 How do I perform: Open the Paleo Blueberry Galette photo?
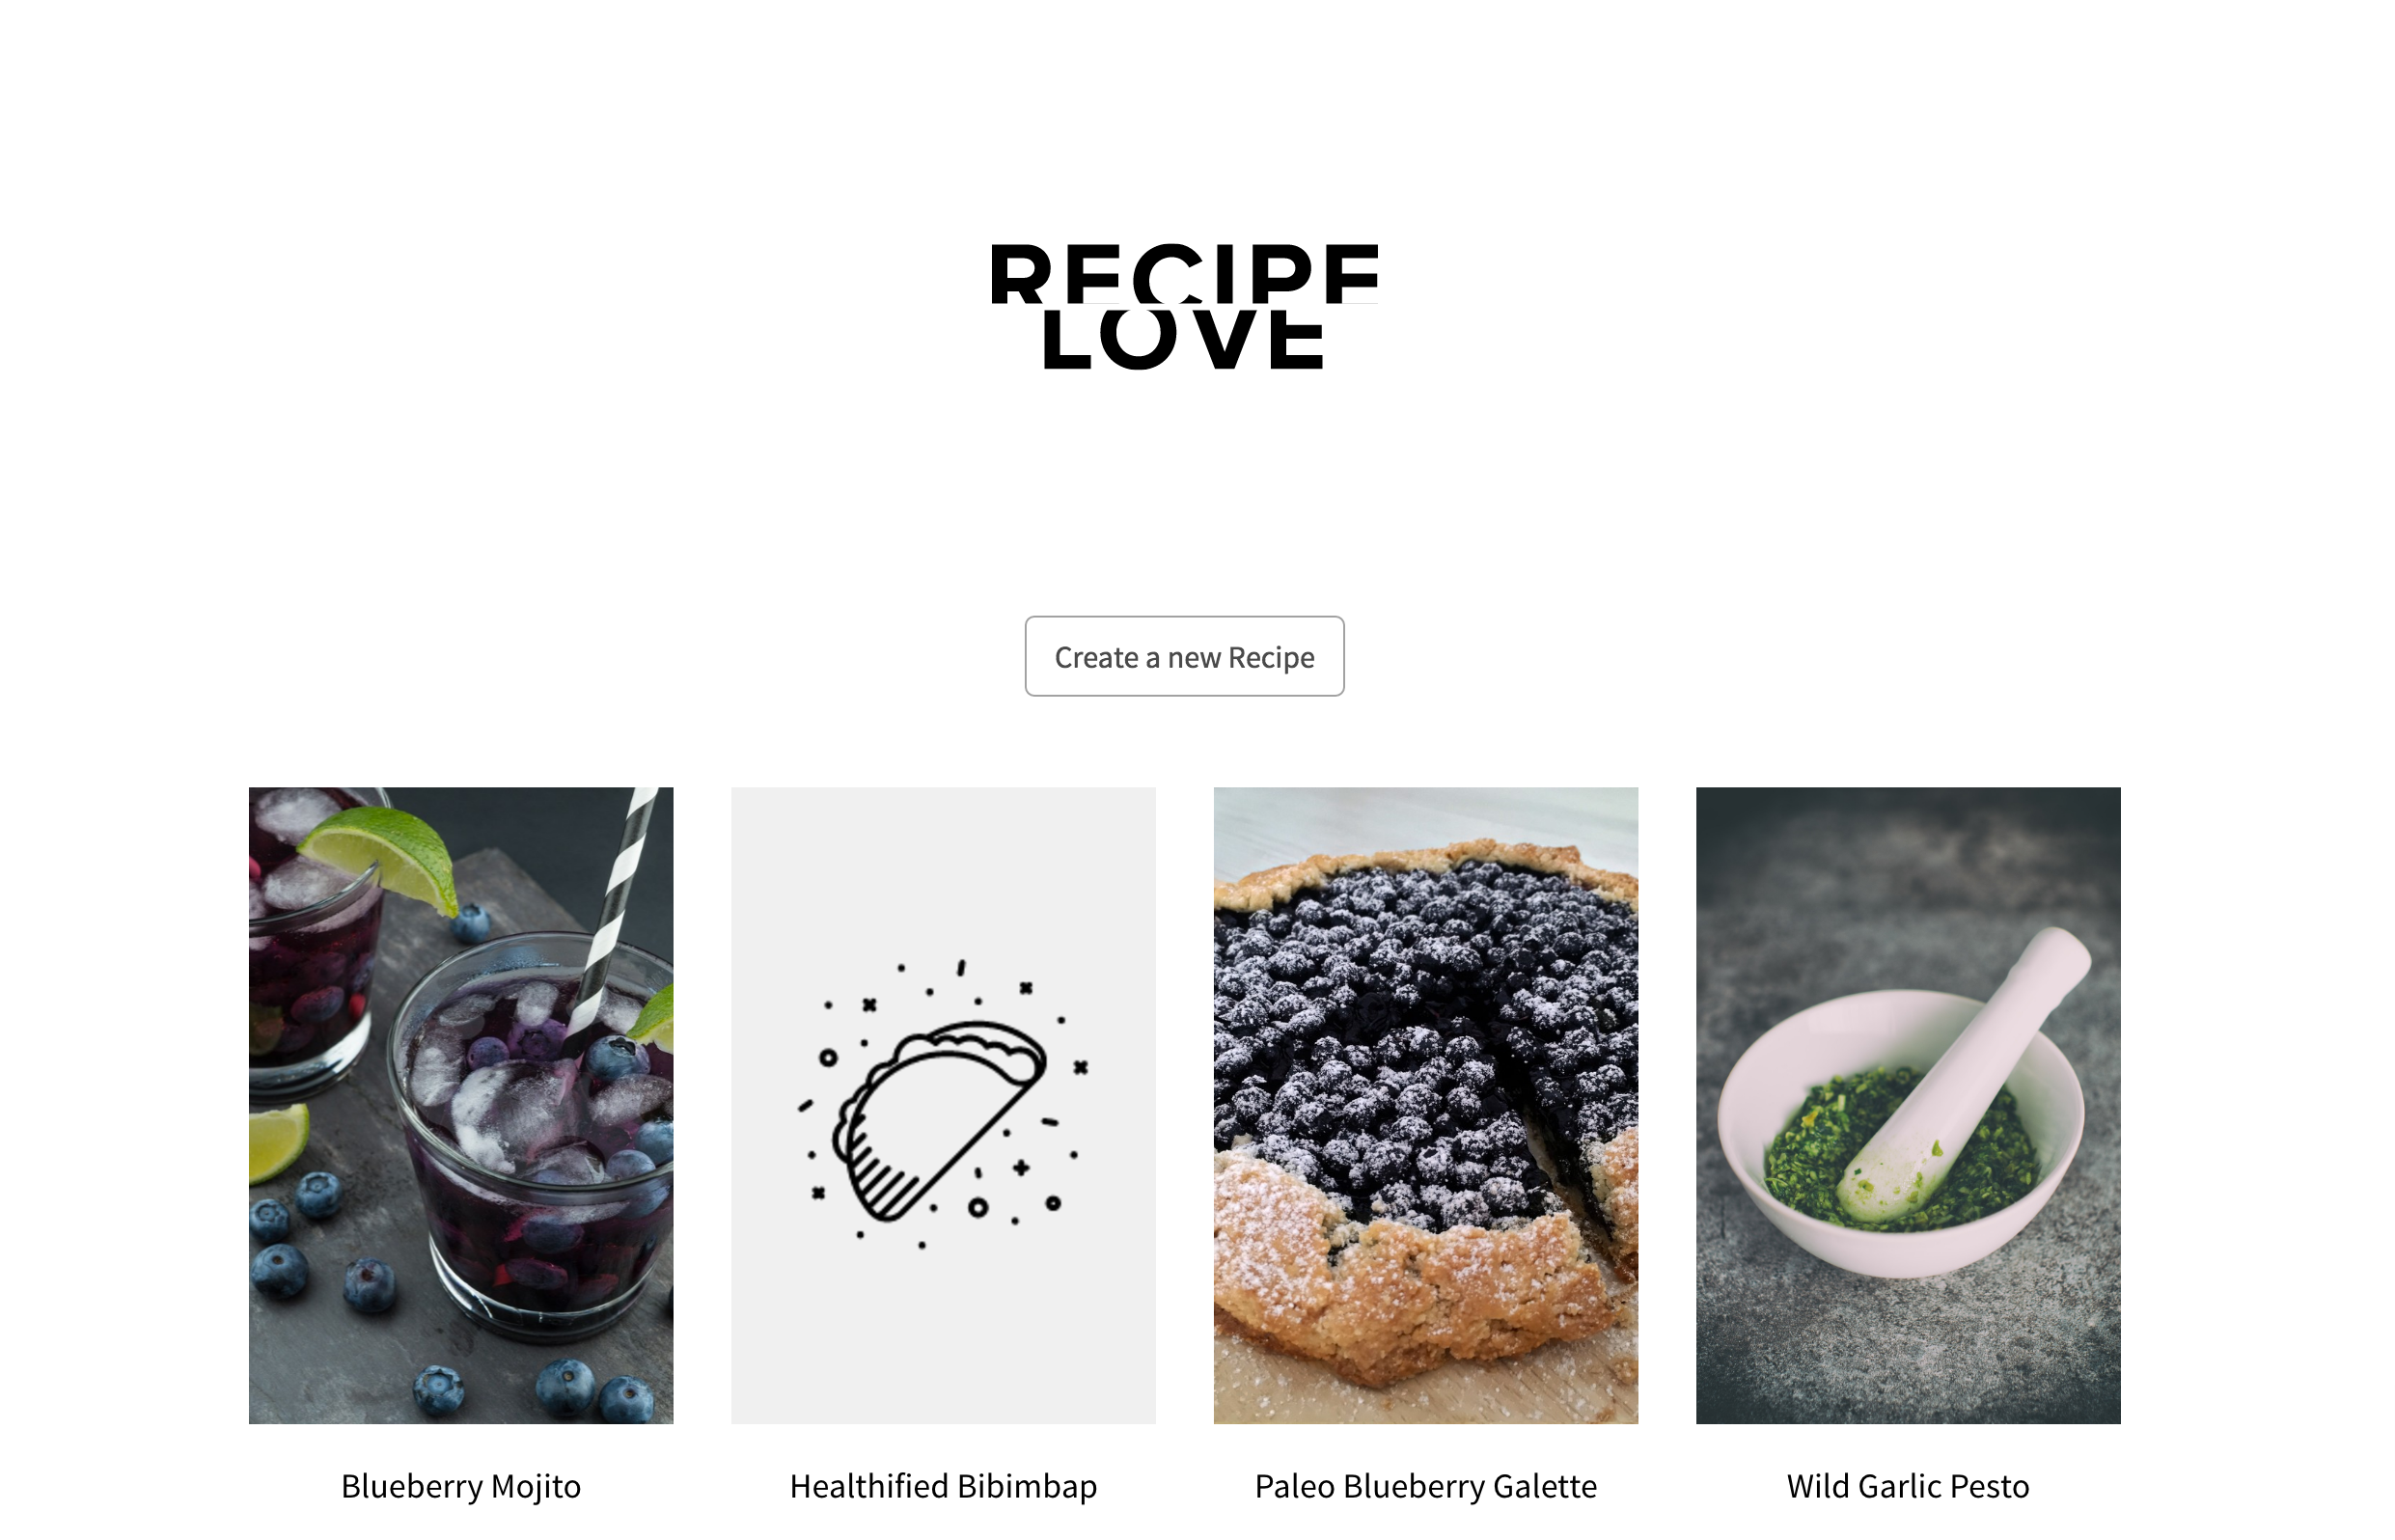point(1426,1106)
